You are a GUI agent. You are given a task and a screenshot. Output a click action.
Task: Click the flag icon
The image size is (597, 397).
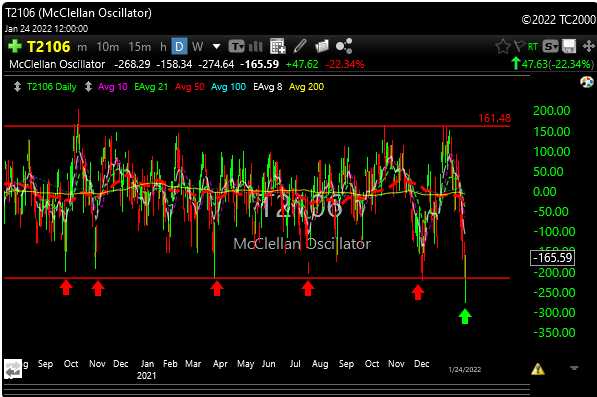point(519,46)
